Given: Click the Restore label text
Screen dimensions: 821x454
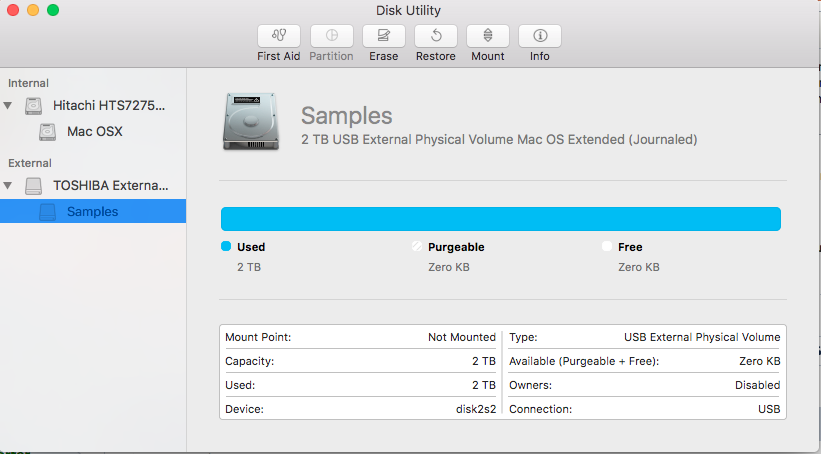Looking at the screenshot, I should (x=436, y=56).
